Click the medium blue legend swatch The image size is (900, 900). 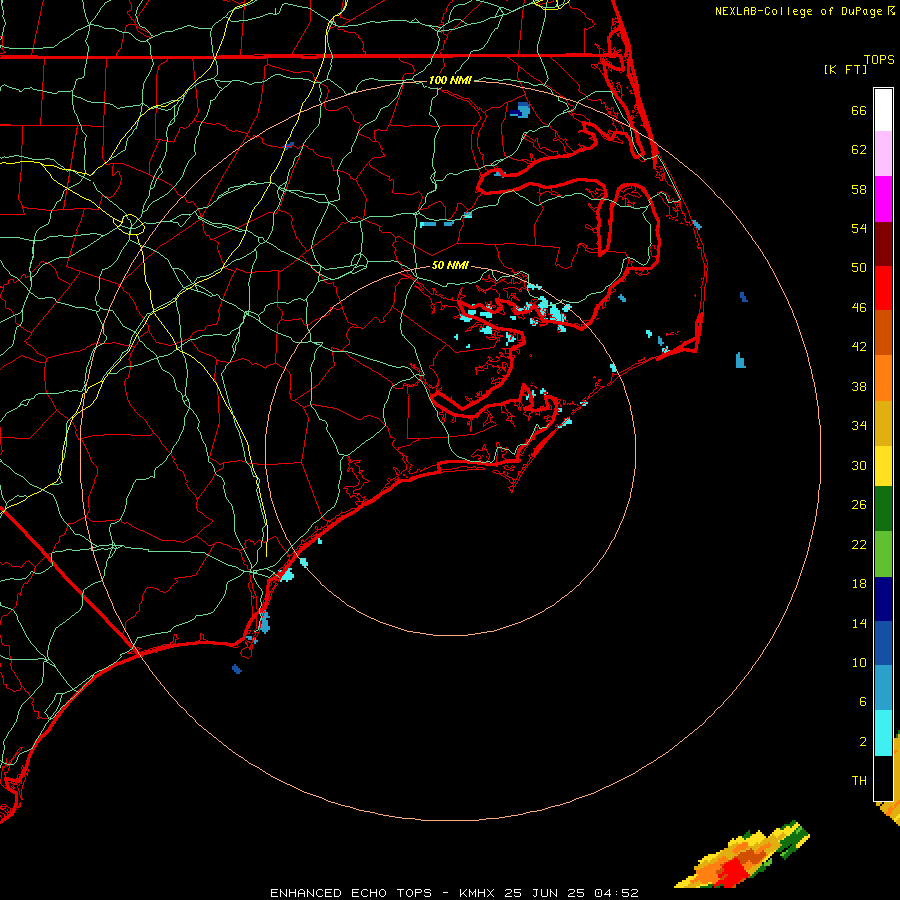(x=883, y=643)
